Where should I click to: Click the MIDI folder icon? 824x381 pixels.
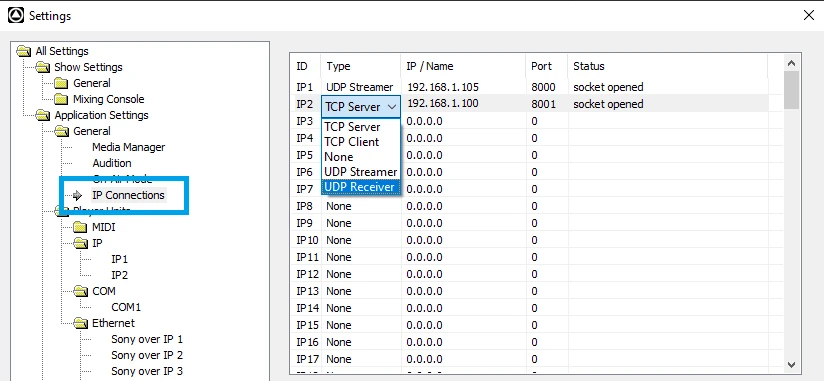(80, 227)
